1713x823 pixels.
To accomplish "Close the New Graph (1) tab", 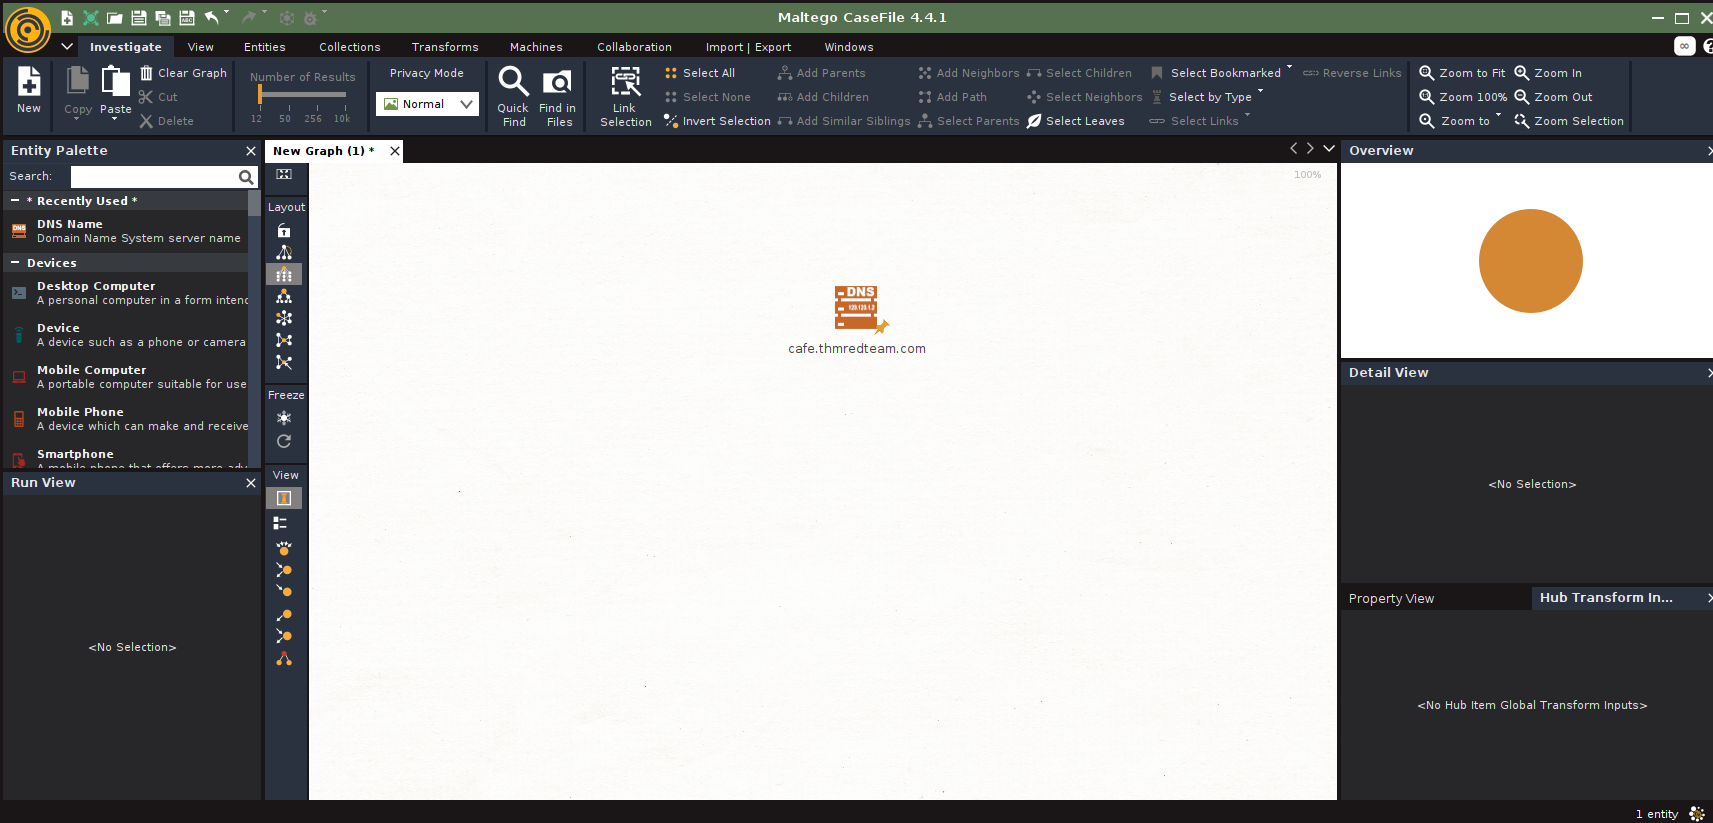I will coord(395,151).
